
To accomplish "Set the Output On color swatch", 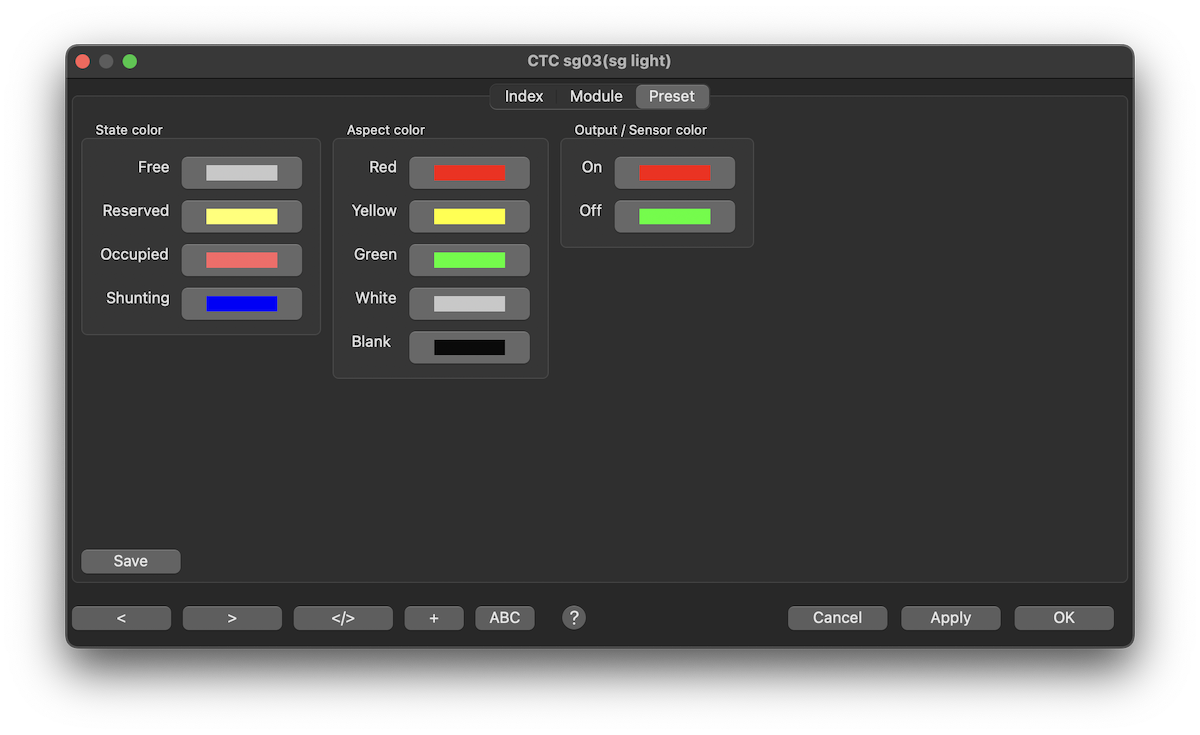I will (675, 173).
